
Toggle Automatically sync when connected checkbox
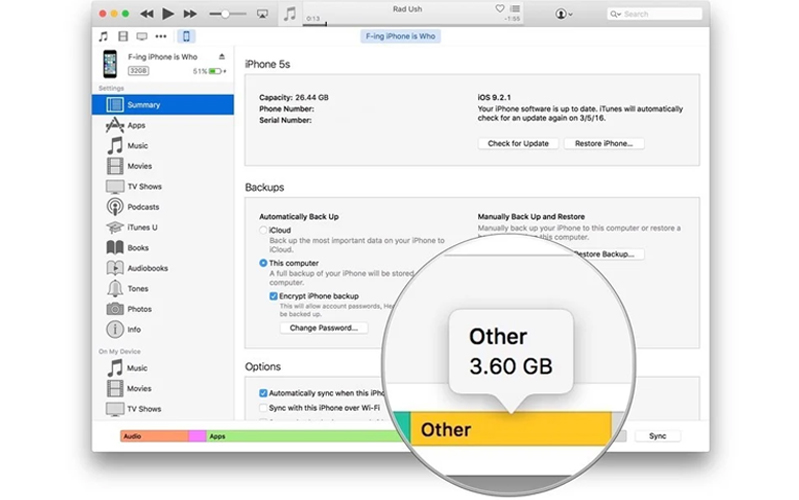pos(263,393)
